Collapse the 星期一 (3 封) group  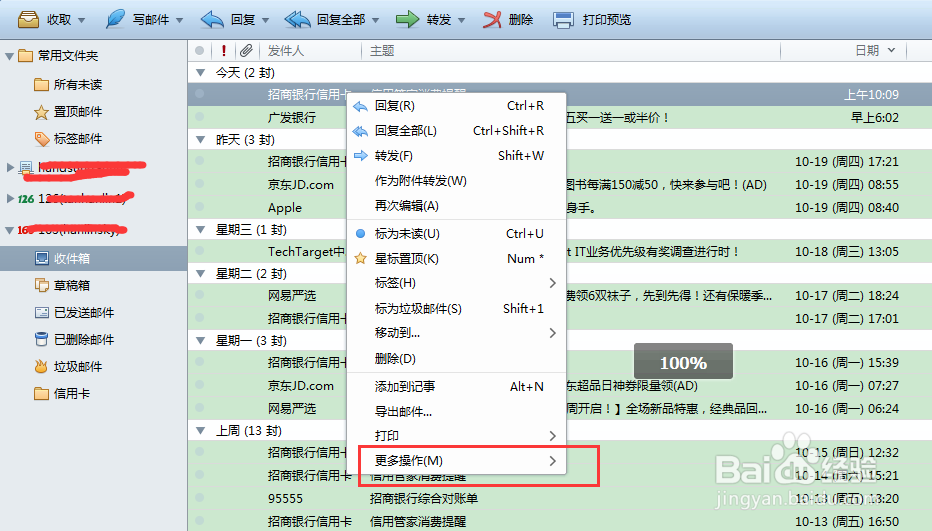coord(201,340)
